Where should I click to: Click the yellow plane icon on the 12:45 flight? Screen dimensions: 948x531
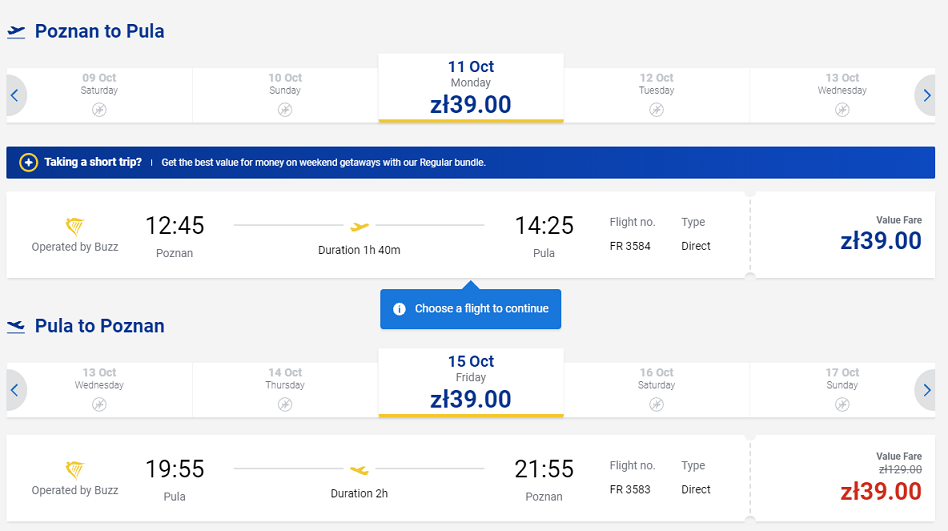pos(359,226)
